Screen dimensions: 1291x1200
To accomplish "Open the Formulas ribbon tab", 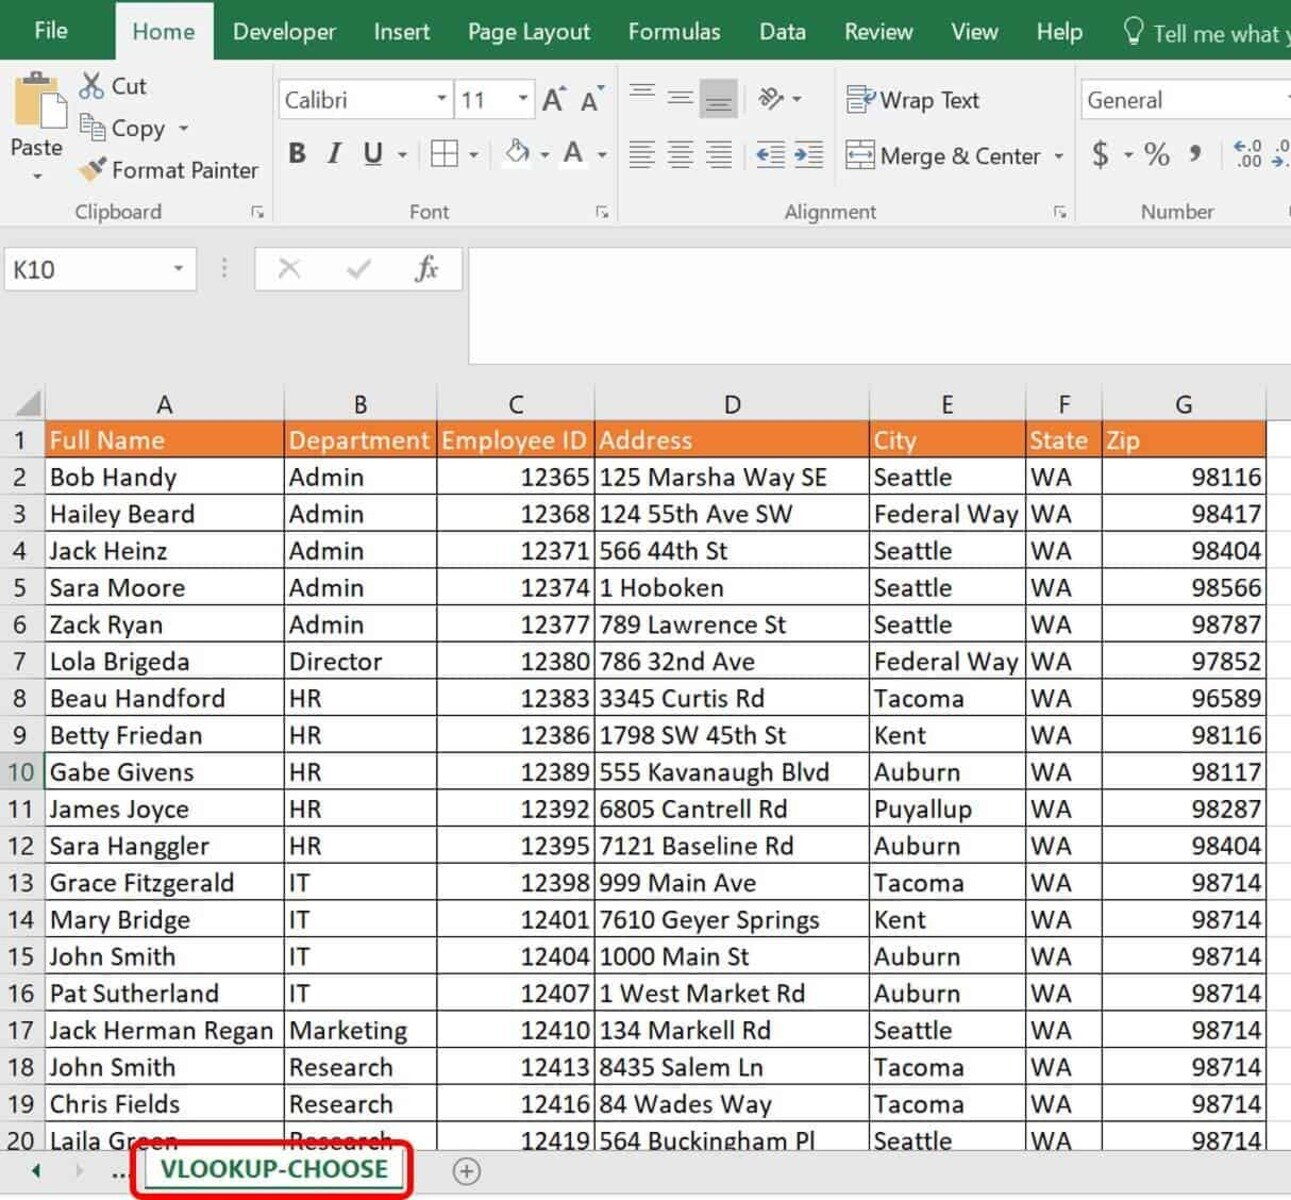I will (673, 32).
